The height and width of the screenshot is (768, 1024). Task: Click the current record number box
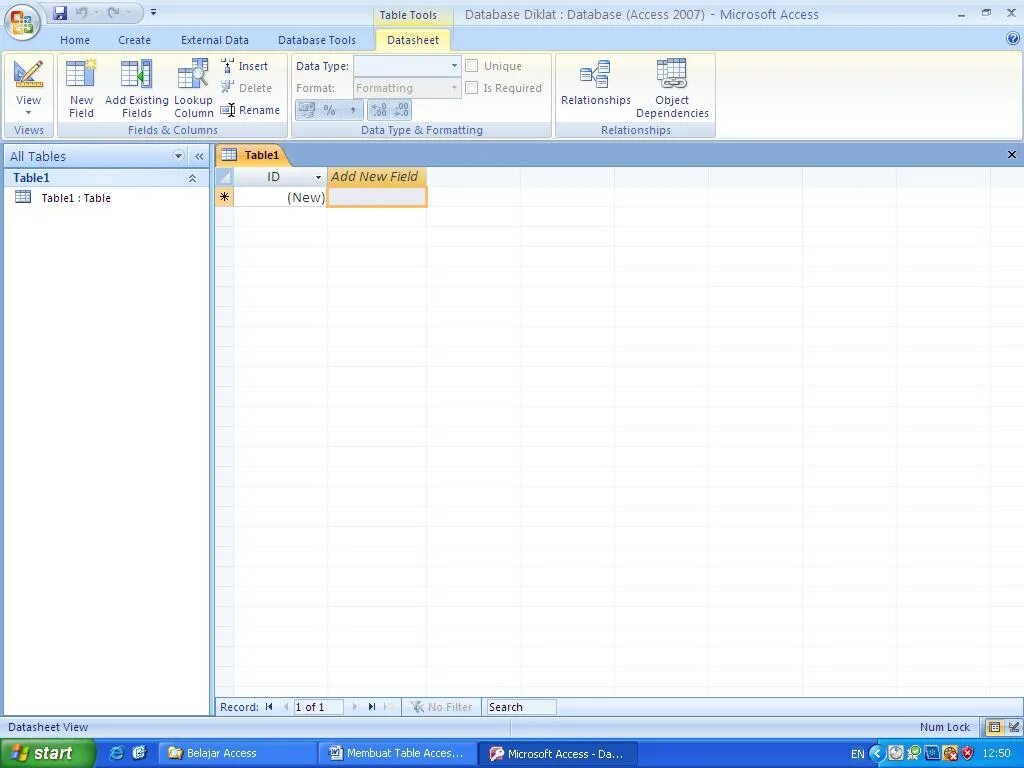pos(319,707)
